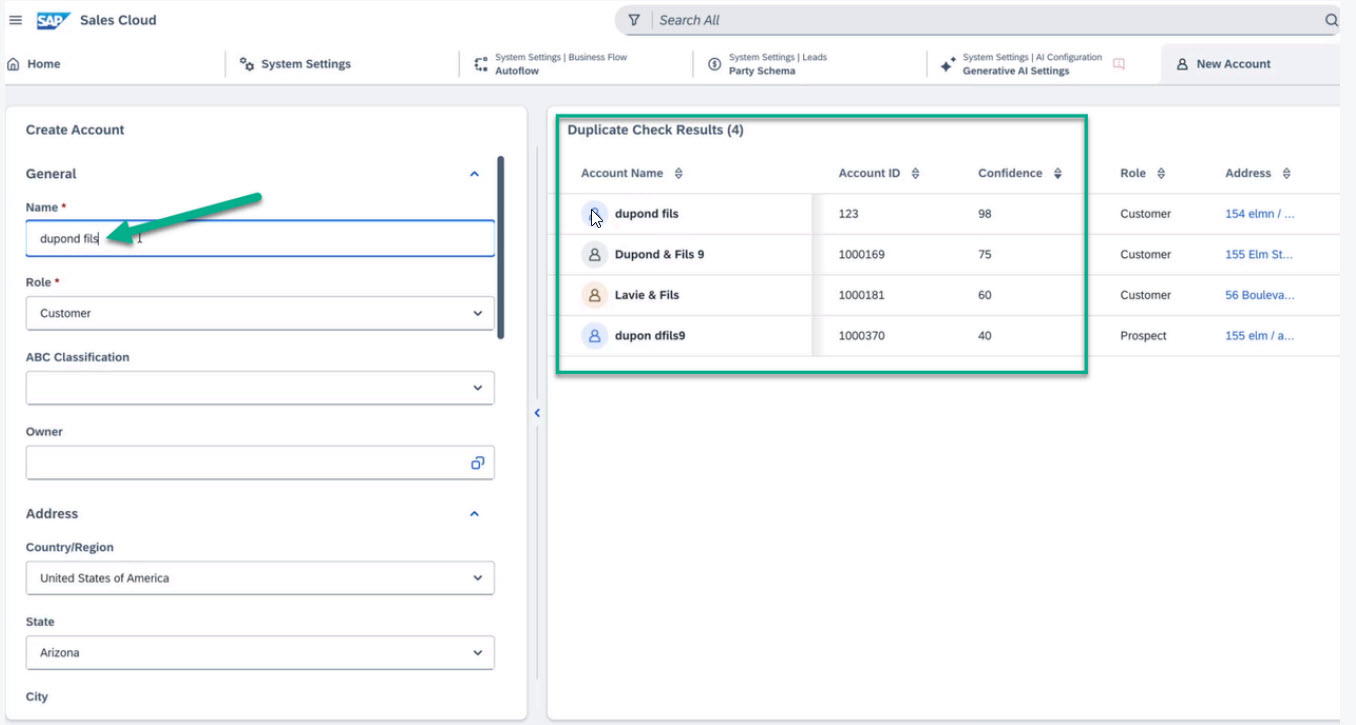1356x725 pixels.
Task: Open account Lavie & Fils
Action: pos(646,295)
